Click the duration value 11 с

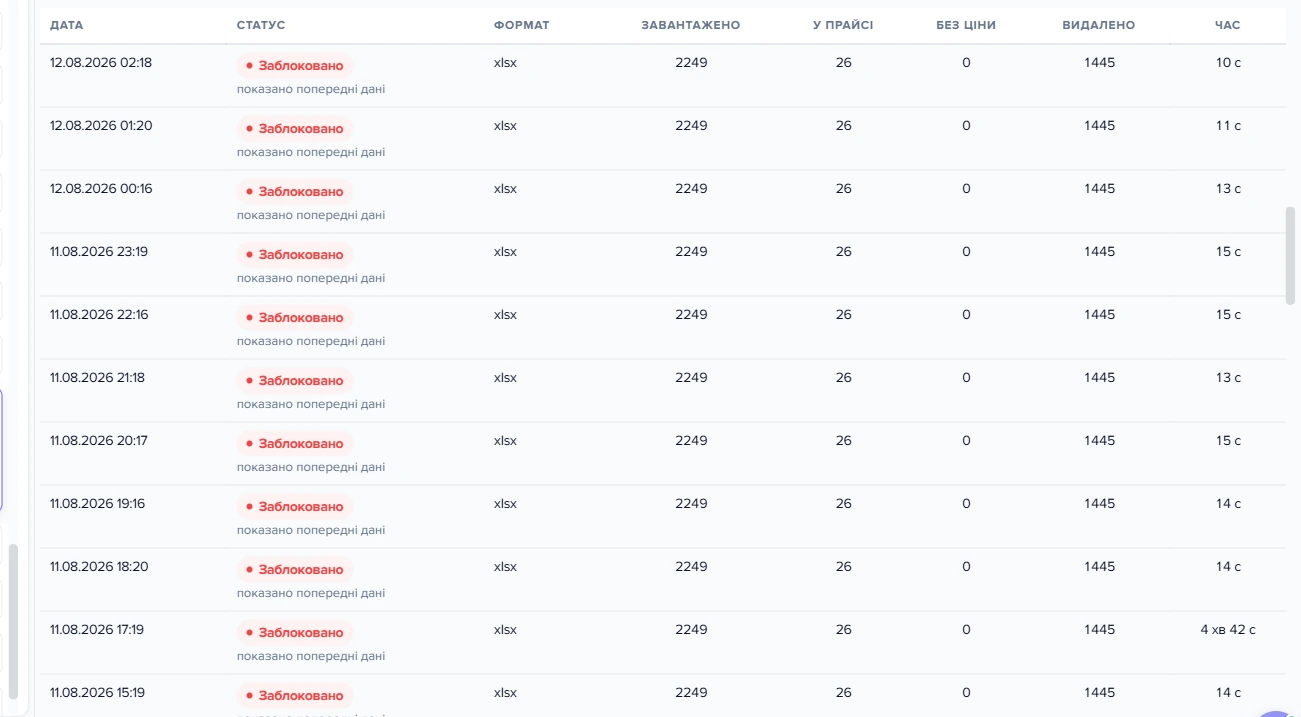(x=1228, y=126)
